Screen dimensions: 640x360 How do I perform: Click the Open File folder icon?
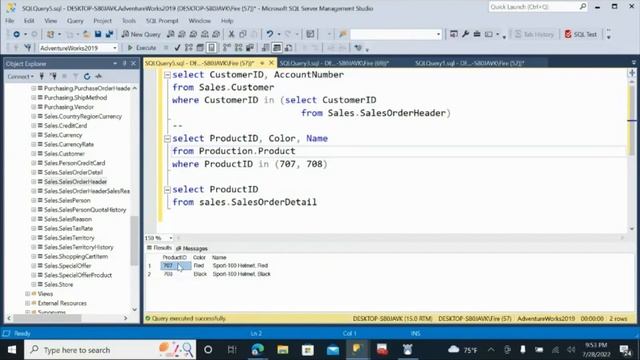87,34
